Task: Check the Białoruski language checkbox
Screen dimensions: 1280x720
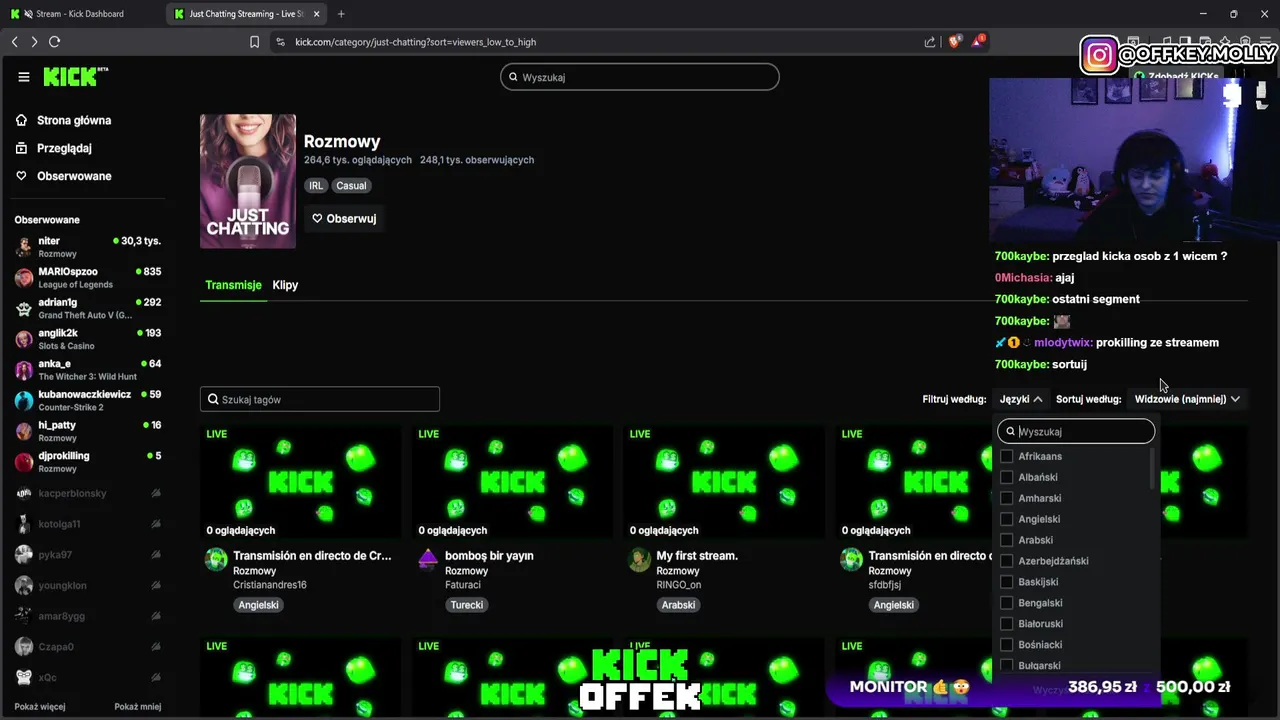Action: [x=1007, y=624]
